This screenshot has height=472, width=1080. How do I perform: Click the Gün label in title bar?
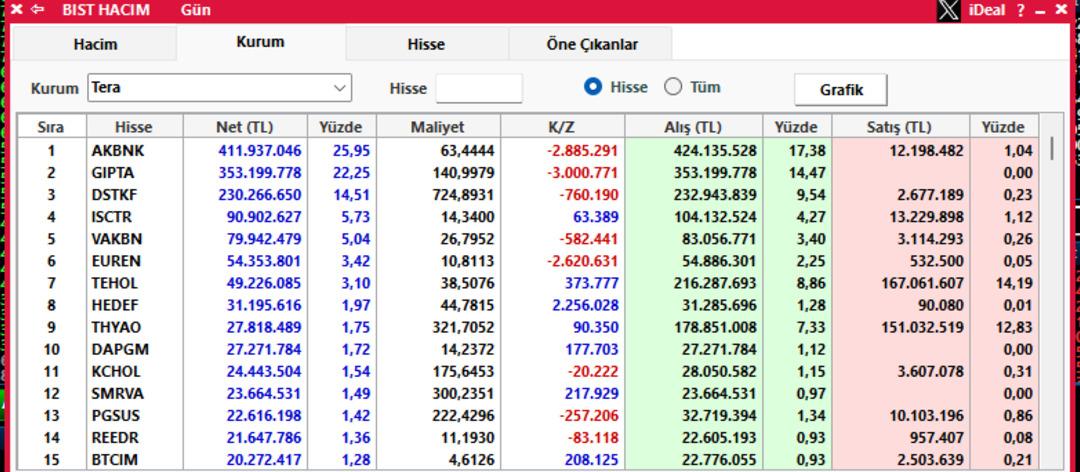196,10
